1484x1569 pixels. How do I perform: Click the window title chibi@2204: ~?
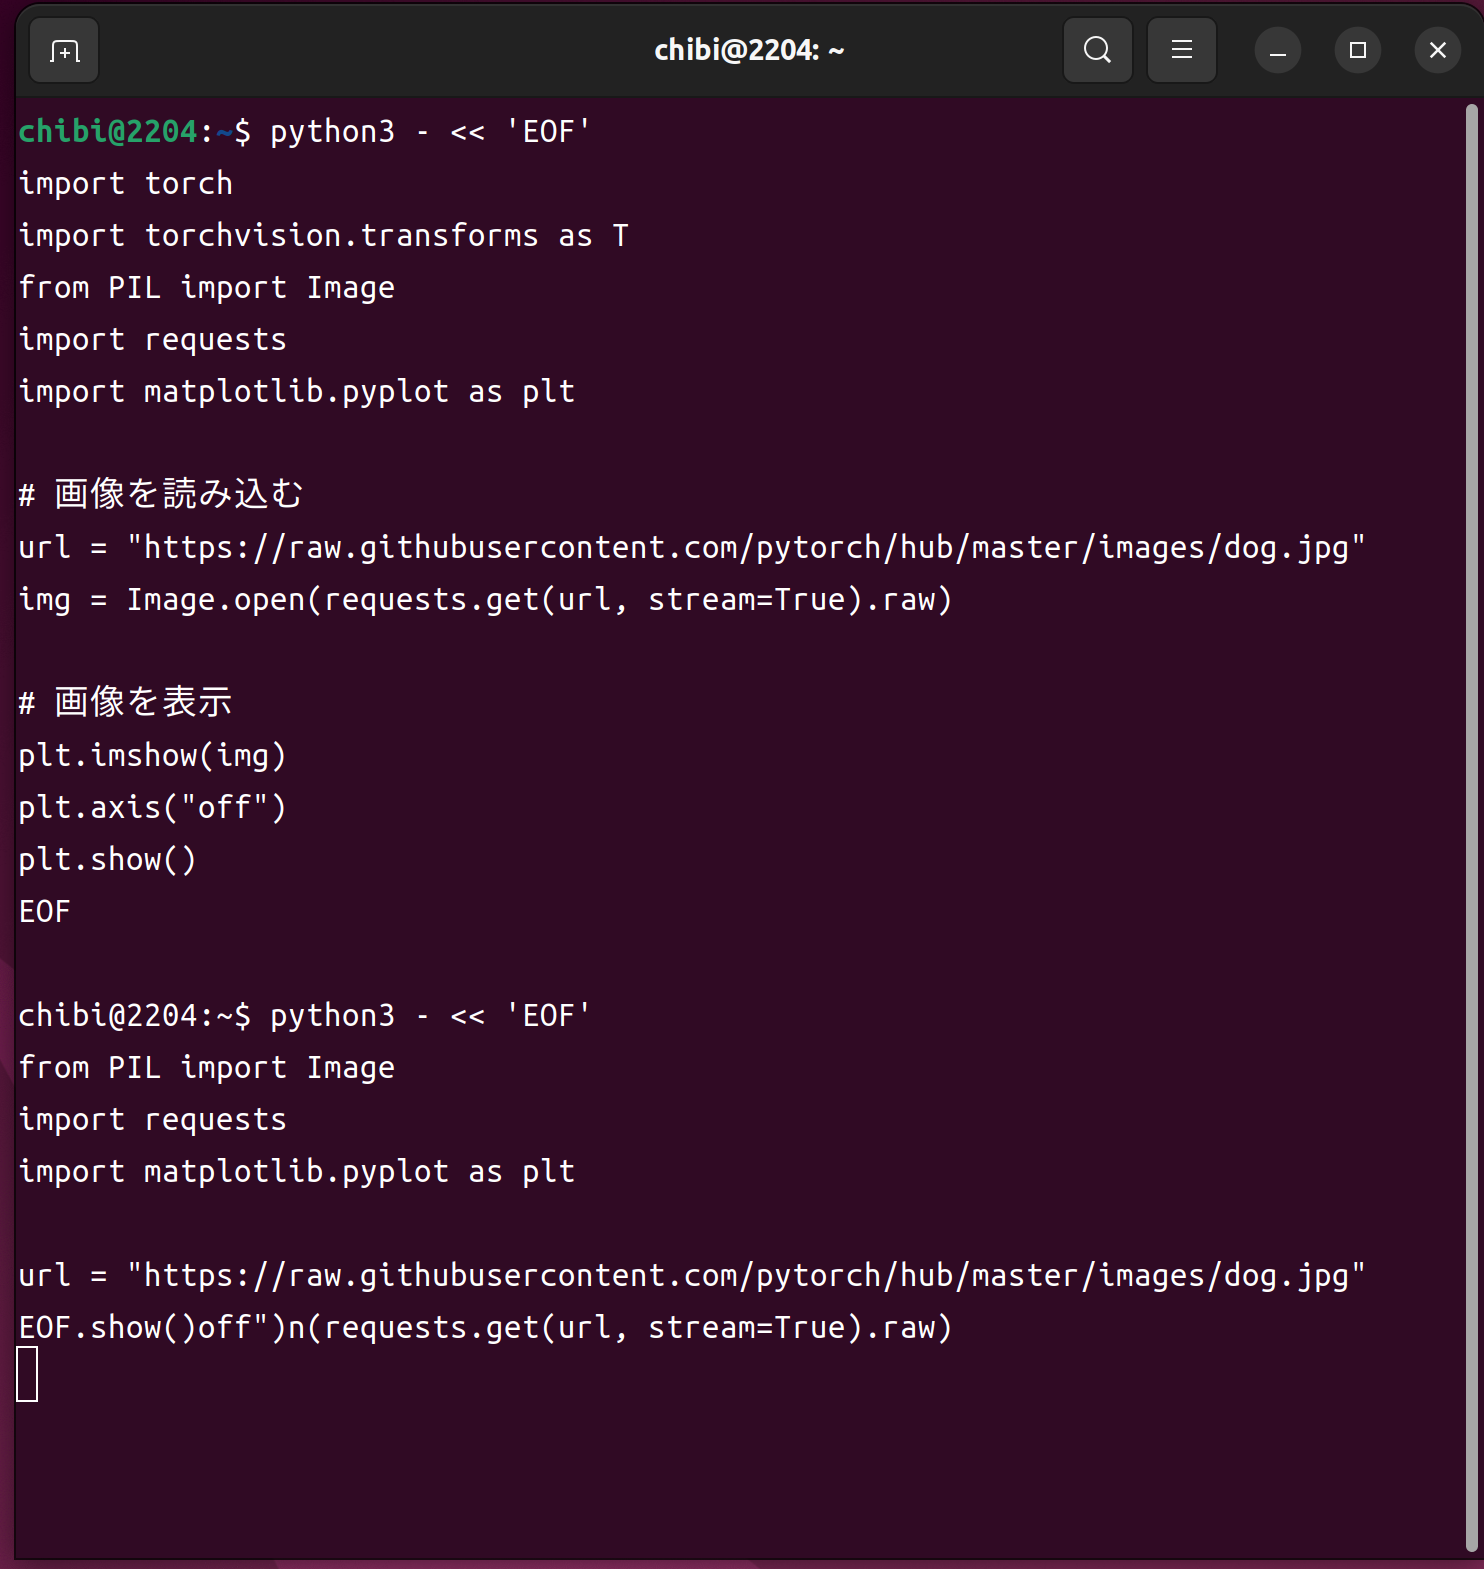(x=748, y=51)
